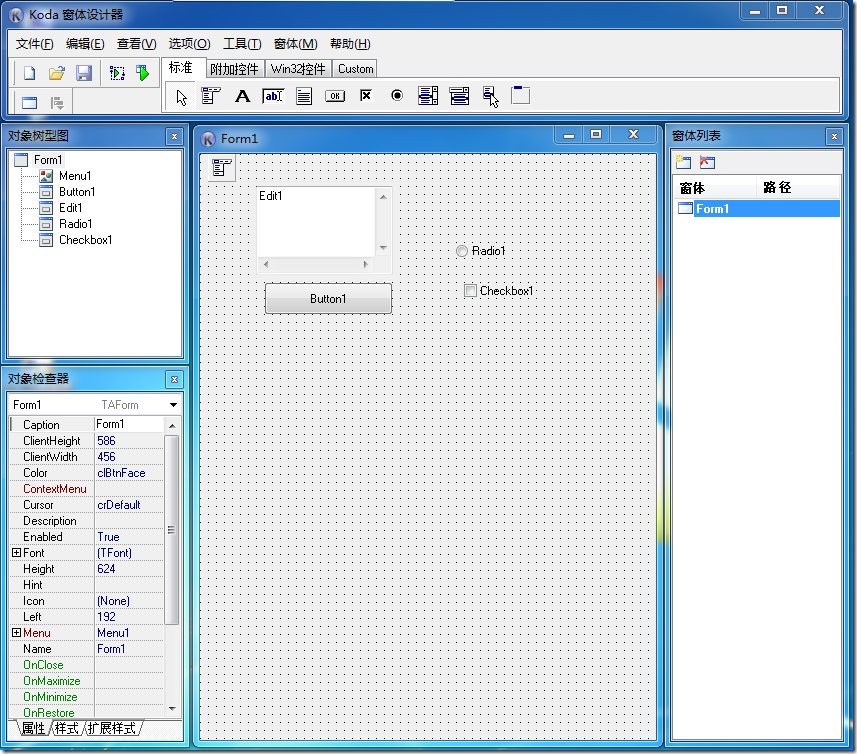857x754 pixels.
Task: Click the Open folder icon
Action: pyautogui.click(x=57, y=73)
